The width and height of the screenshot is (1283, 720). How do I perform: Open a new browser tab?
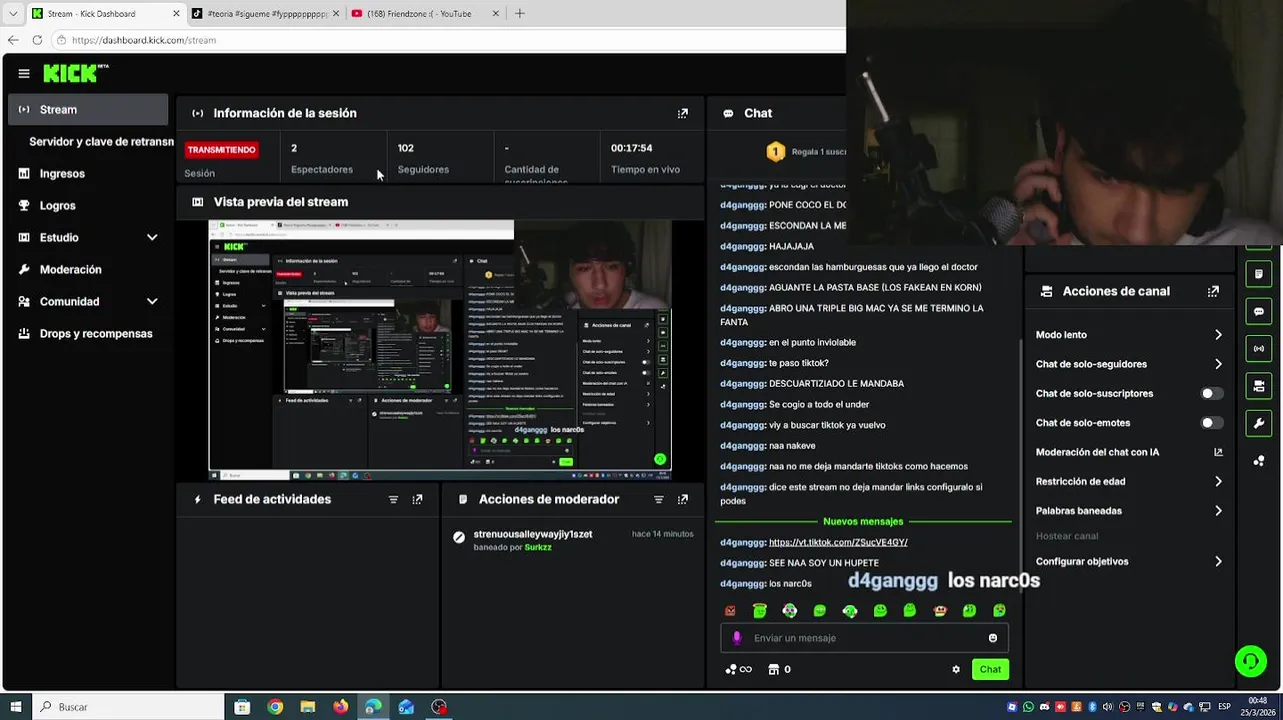[x=519, y=14]
